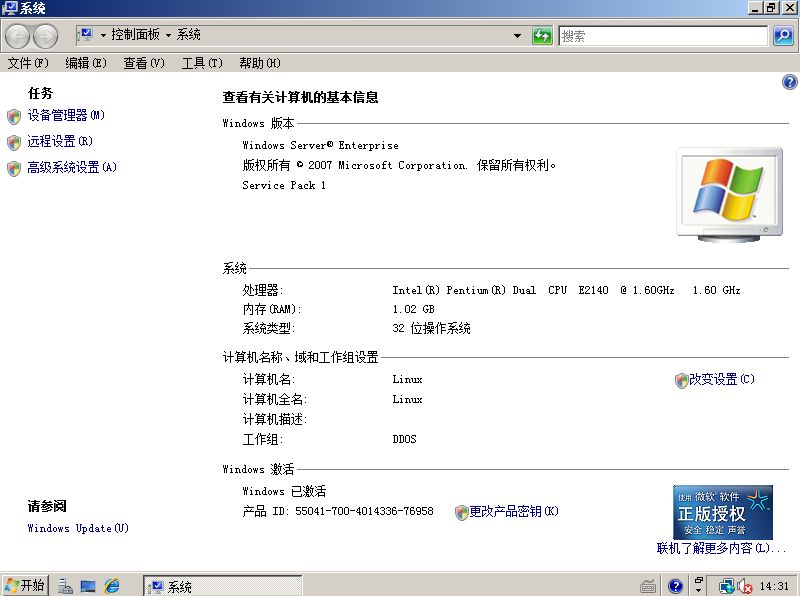Click 改变设置(C) link
The height and width of the screenshot is (596, 800).
click(721, 379)
